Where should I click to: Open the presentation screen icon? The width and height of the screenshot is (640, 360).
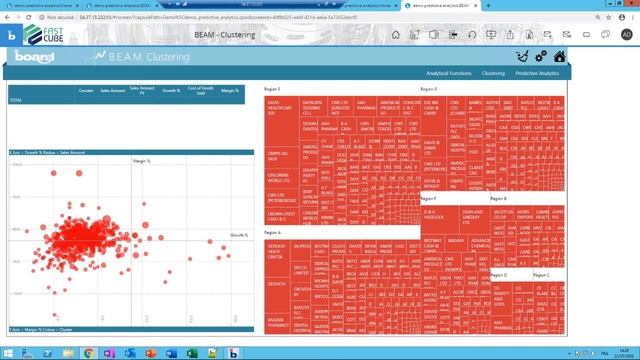[x=491, y=35]
